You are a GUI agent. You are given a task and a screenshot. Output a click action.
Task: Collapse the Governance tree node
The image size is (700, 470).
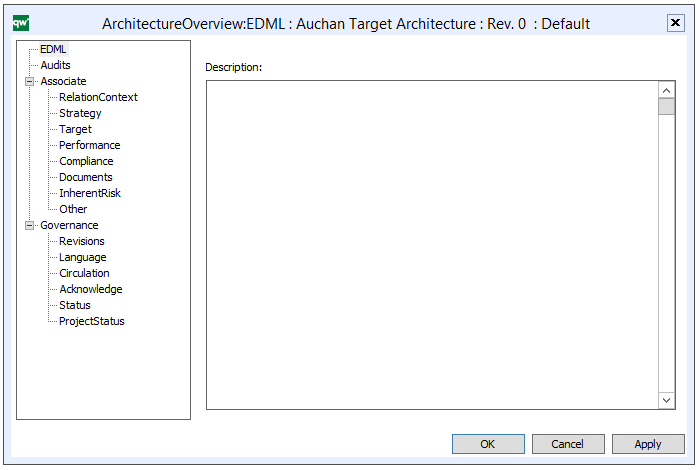(30, 225)
